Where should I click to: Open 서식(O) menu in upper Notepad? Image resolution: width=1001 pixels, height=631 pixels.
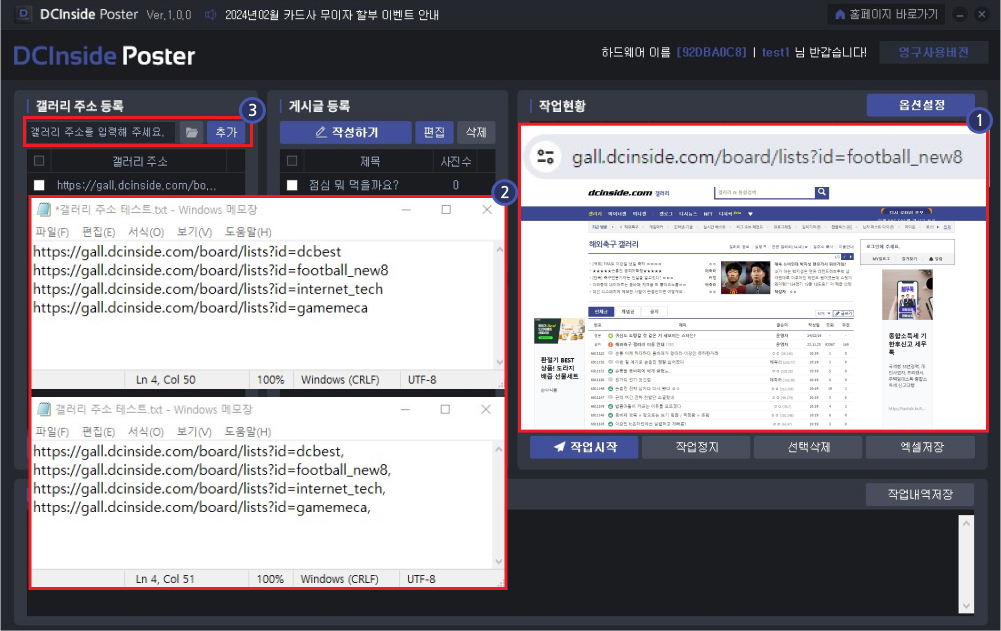pyautogui.click(x=146, y=232)
